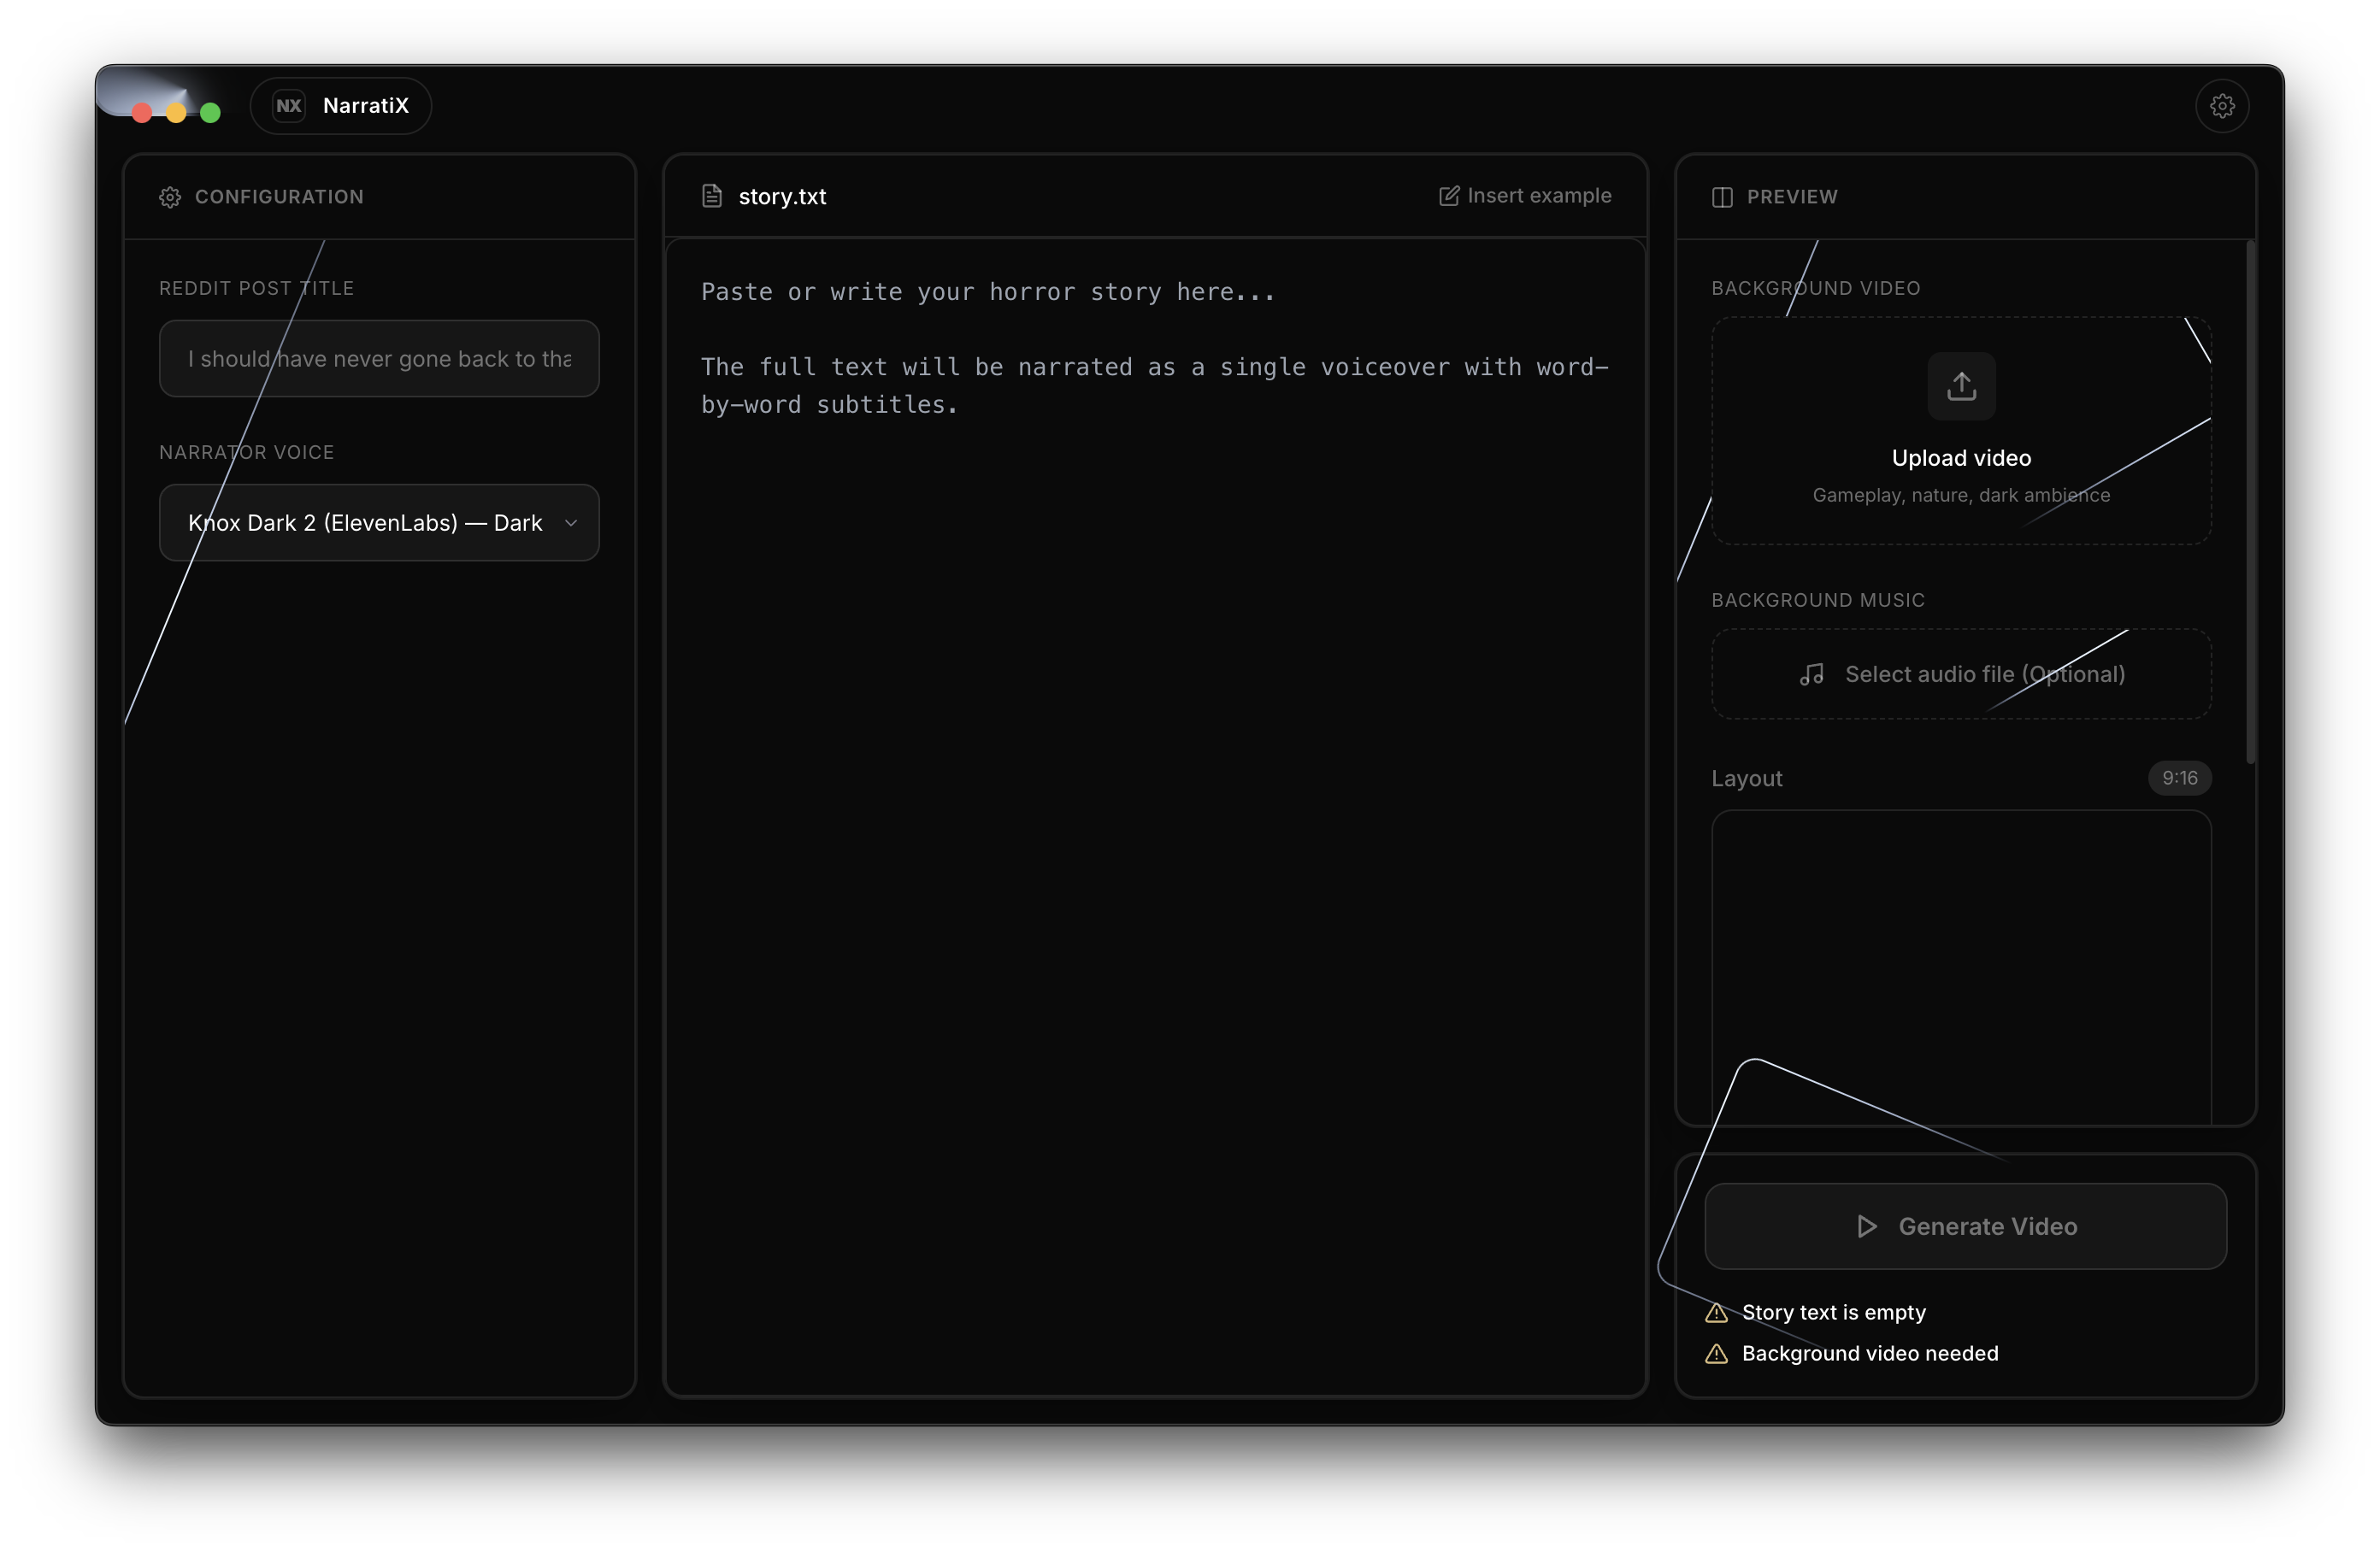Toggle the 9:16 layout badge
This screenshot has width=2380, height=1552.
click(x=2179, y=778)
